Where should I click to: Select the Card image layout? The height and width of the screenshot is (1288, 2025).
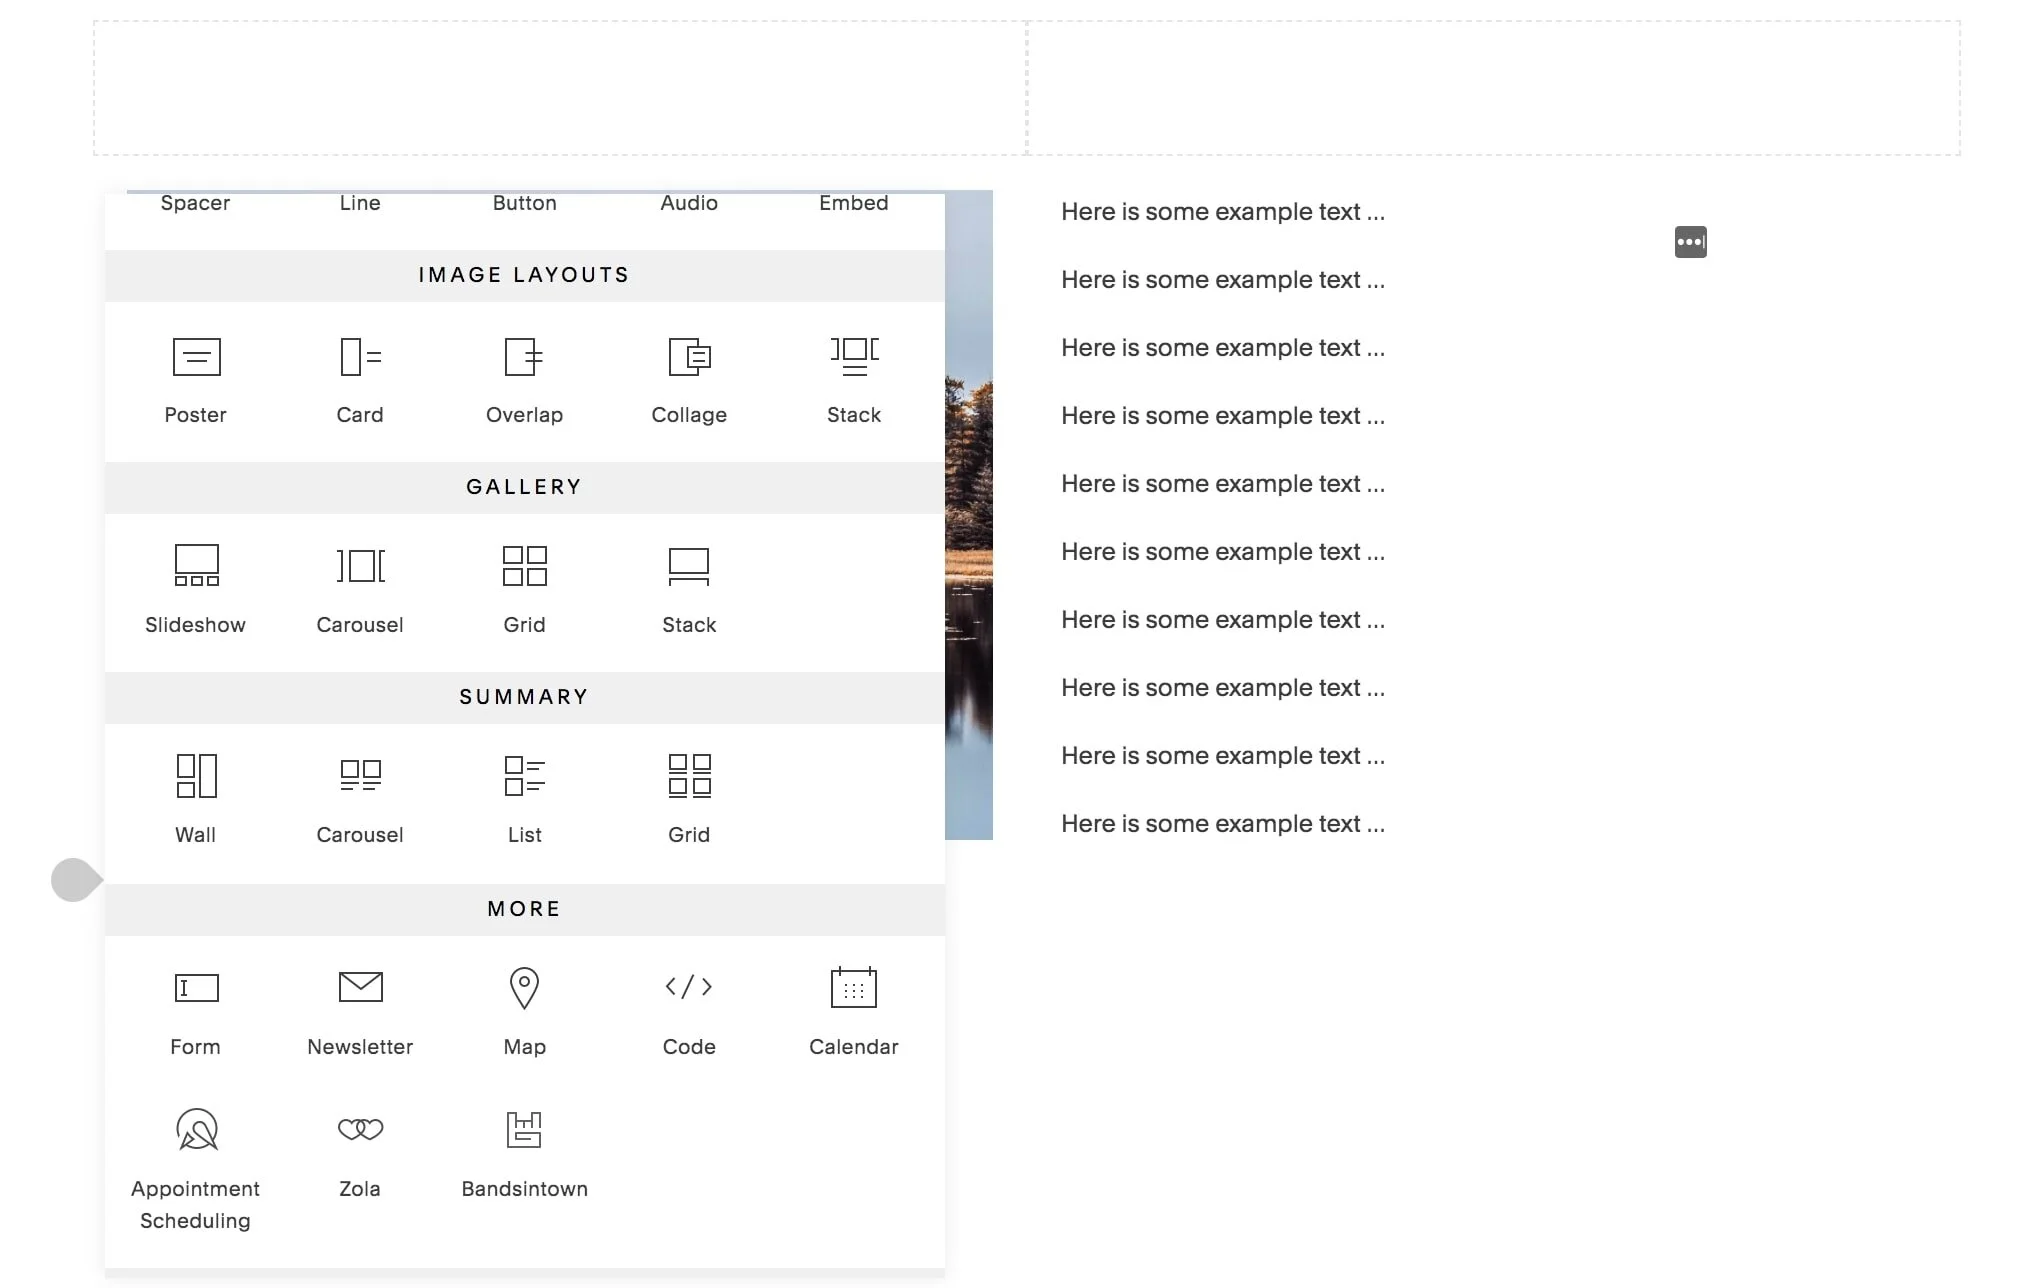click(x=360, y=380)
